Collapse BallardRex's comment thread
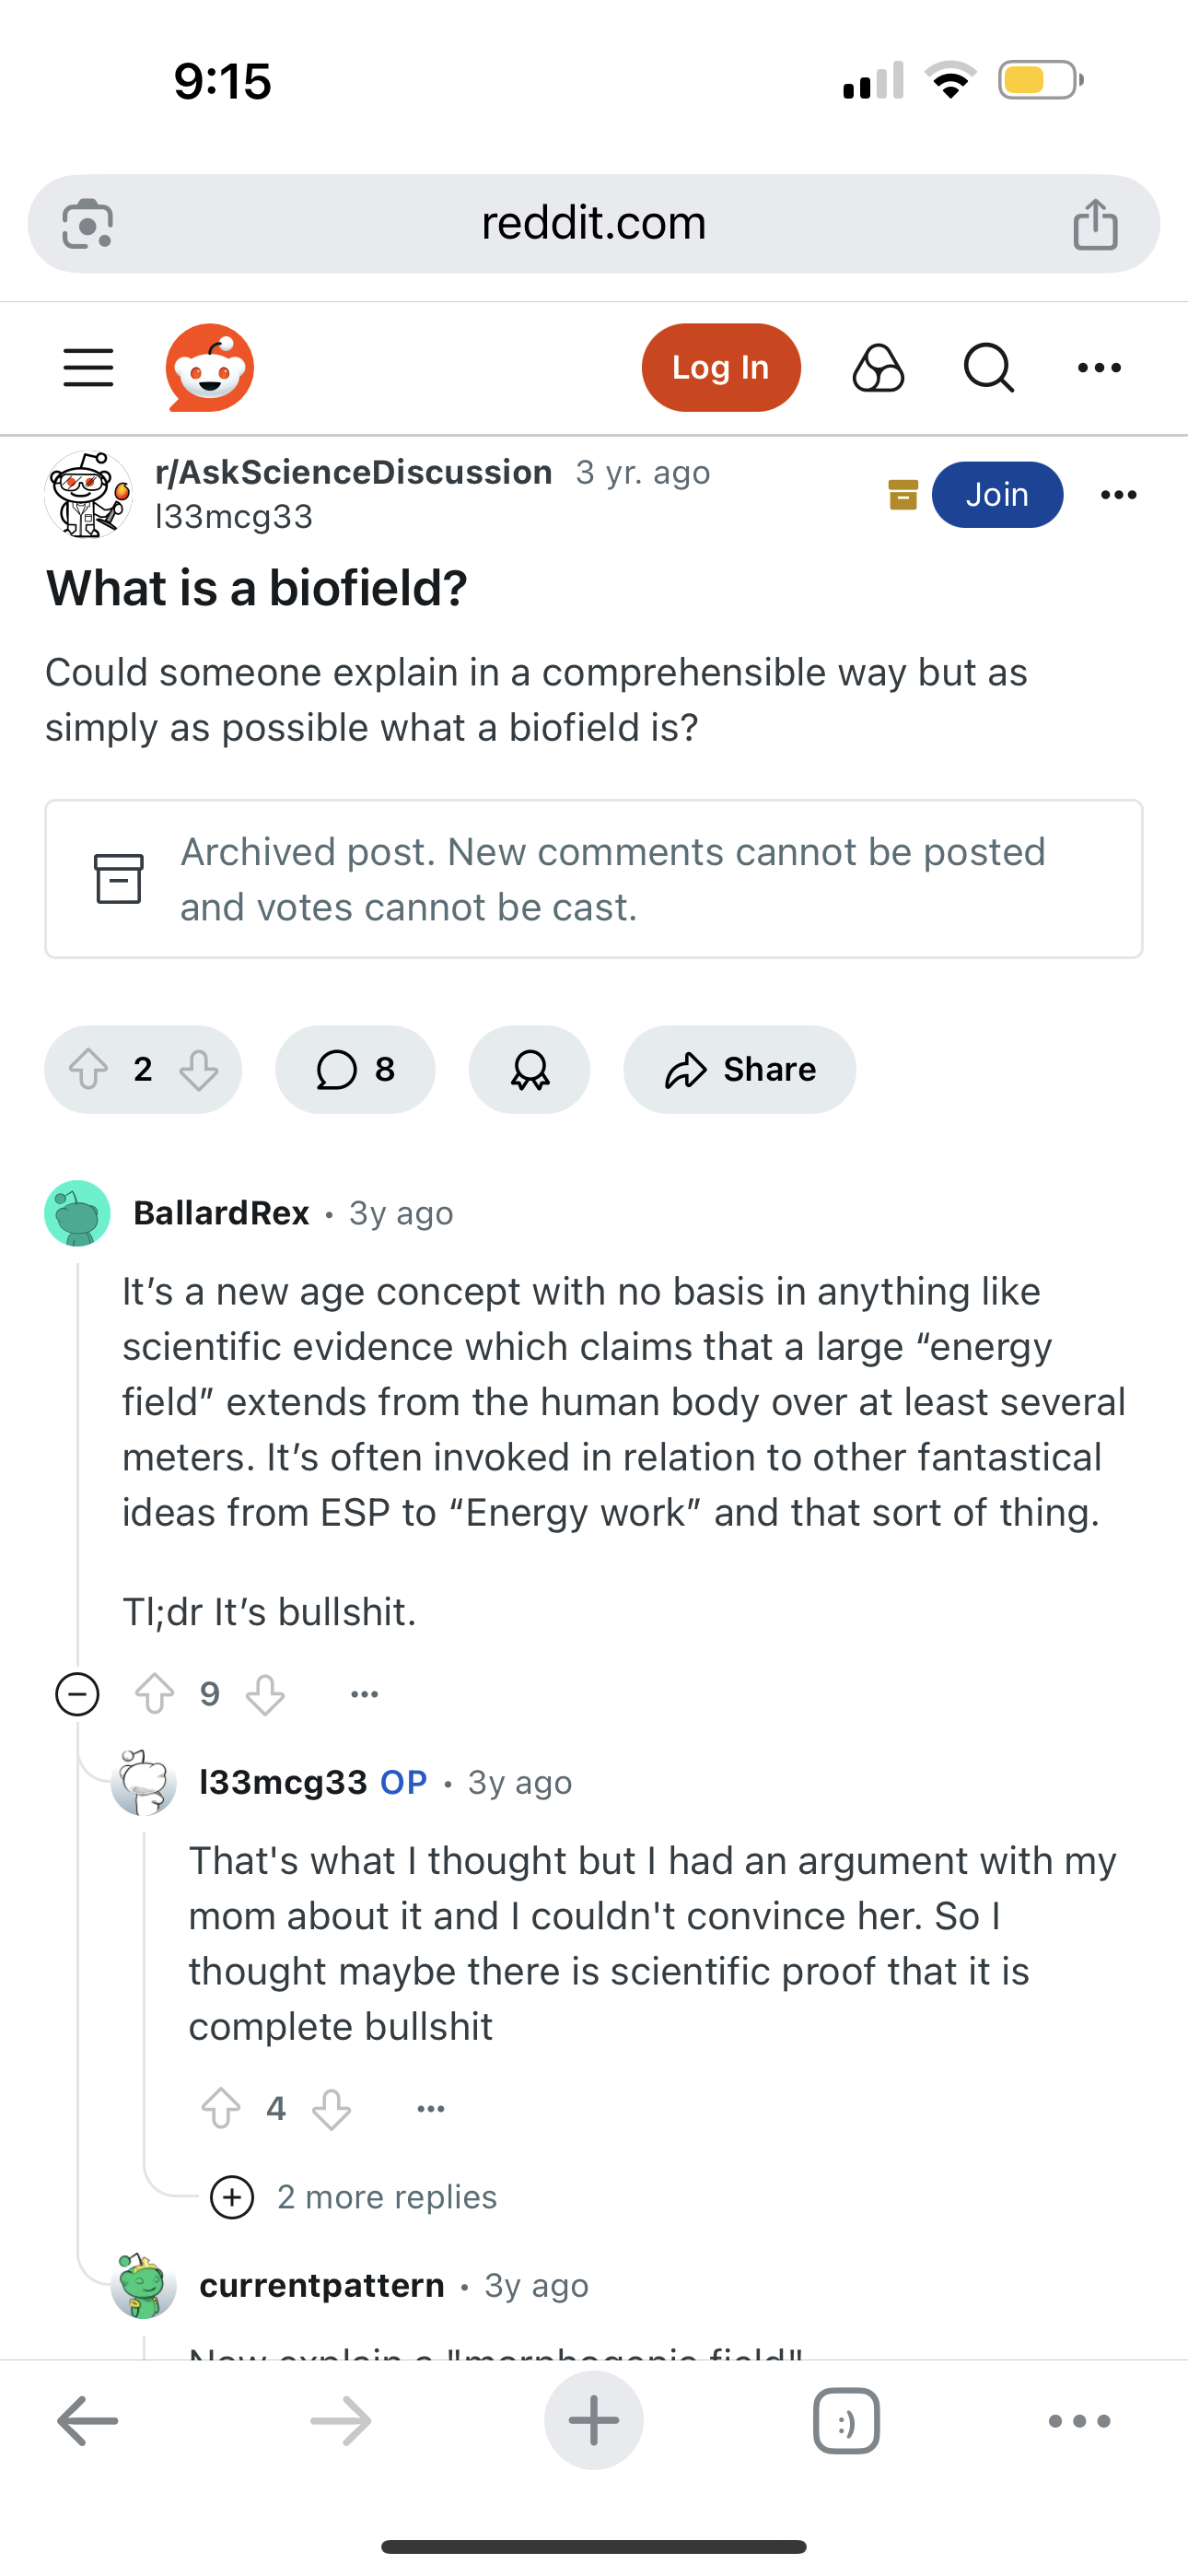 pyautogui.click(x=77, y=1695)
